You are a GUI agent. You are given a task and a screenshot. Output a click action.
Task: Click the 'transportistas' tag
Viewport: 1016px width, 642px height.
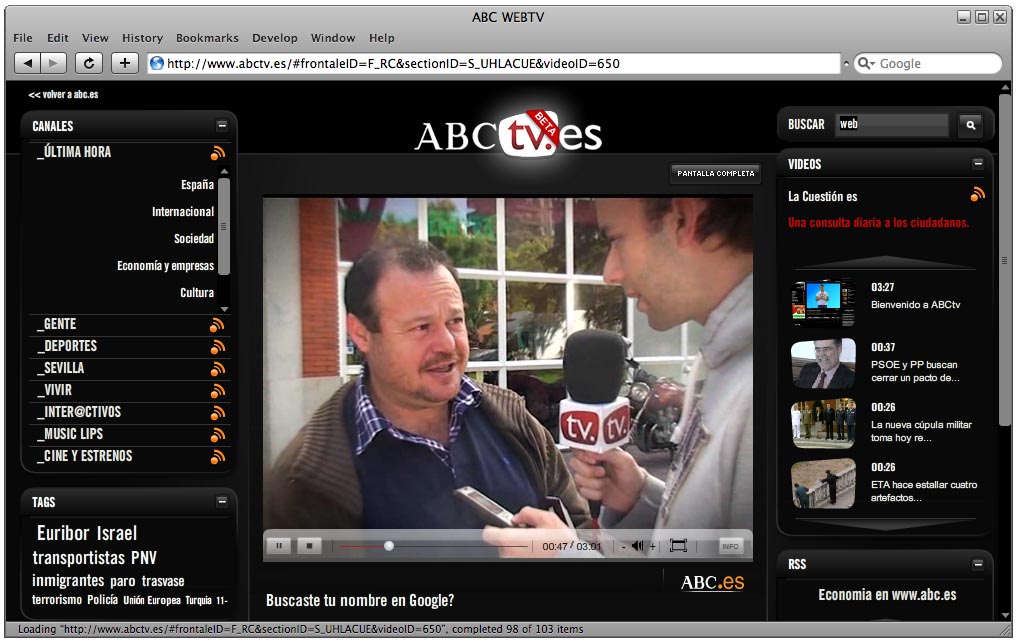click(78, 558)
